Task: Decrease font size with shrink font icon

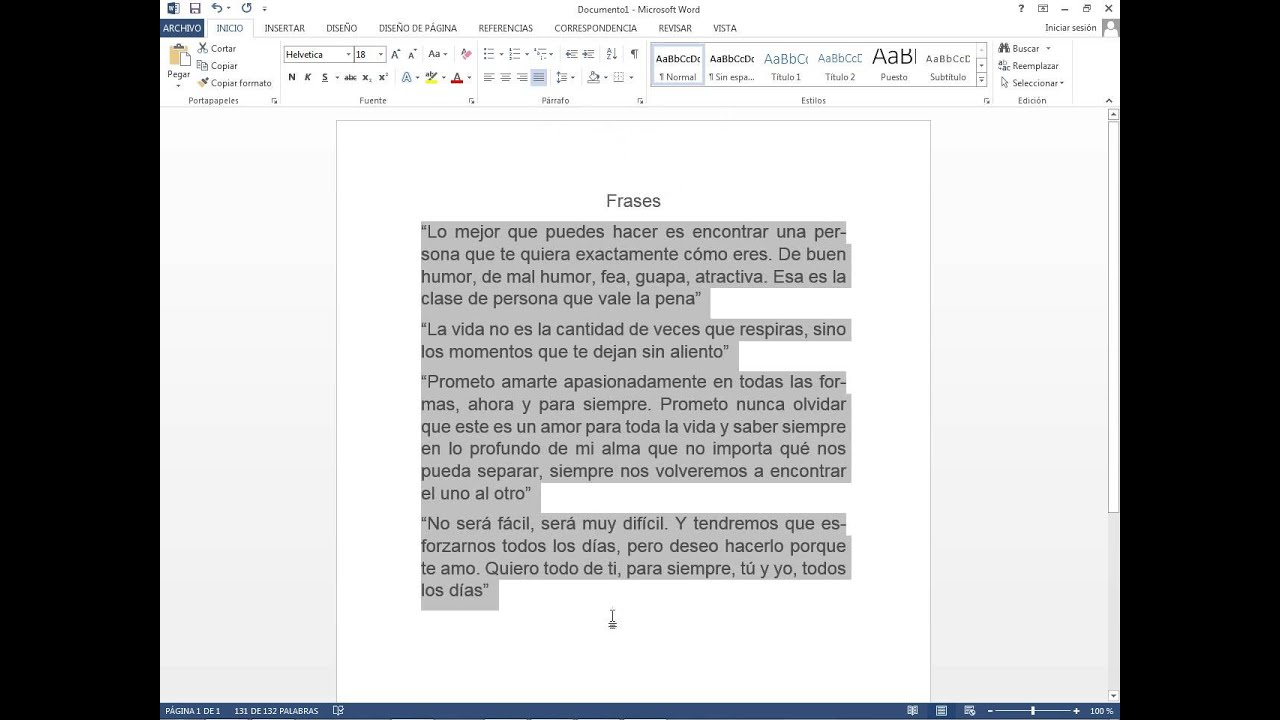Action: [412, 54]
